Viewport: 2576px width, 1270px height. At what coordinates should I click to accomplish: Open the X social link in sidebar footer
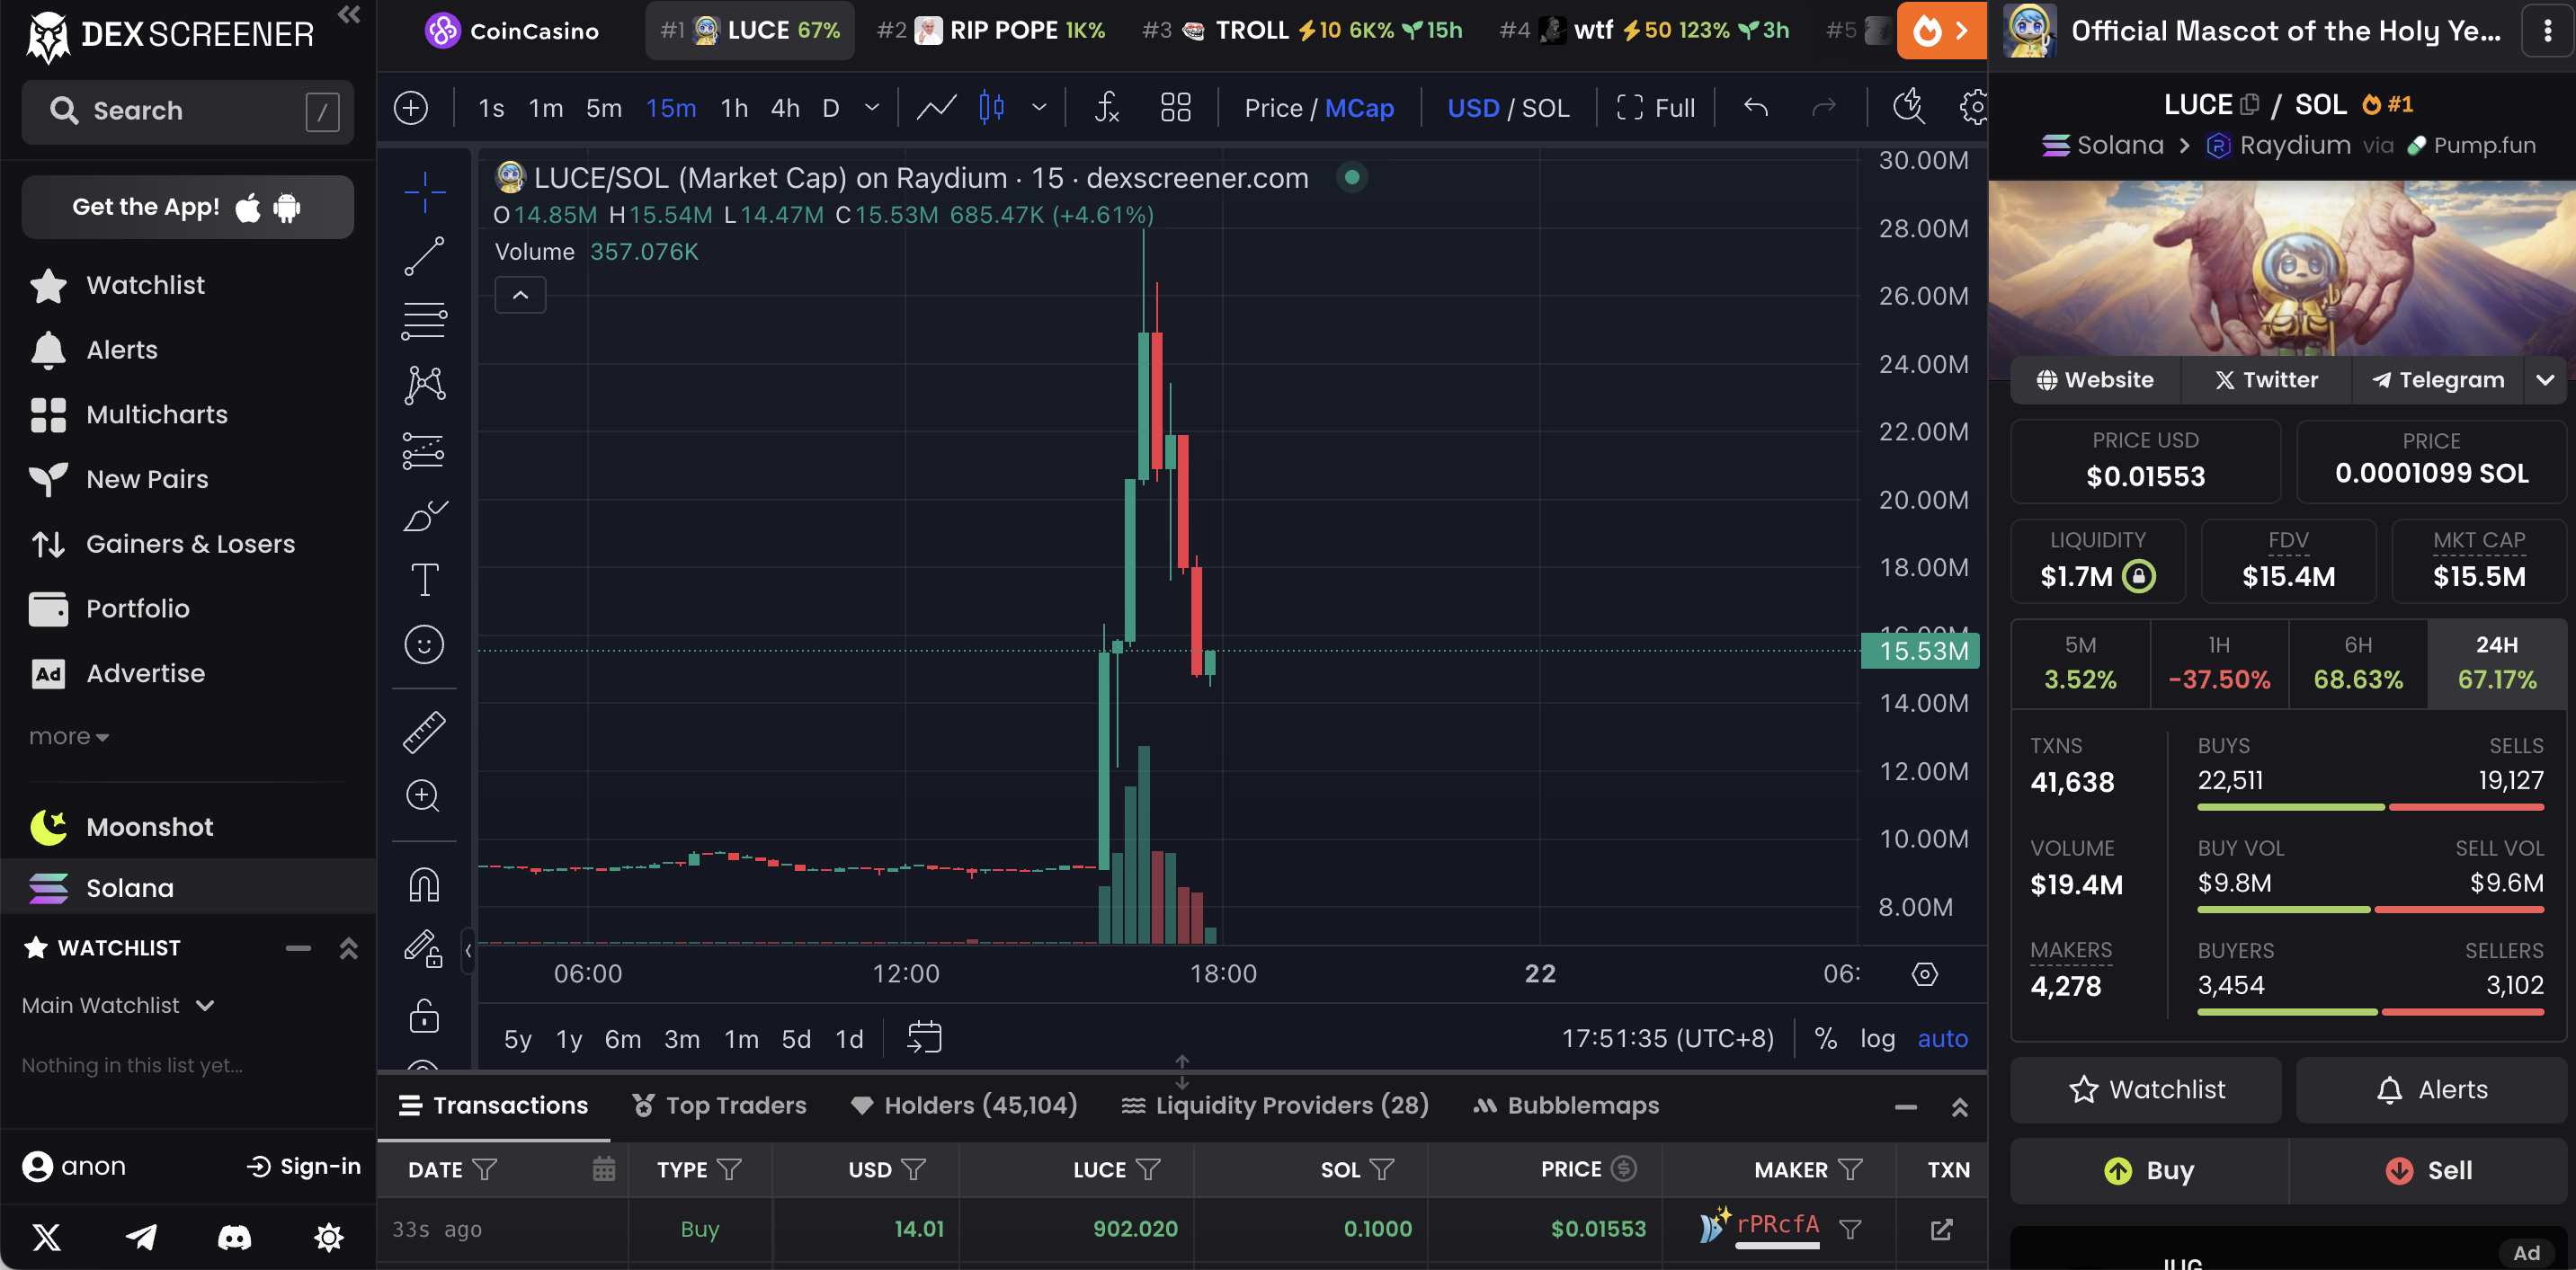click(47, 1238)
